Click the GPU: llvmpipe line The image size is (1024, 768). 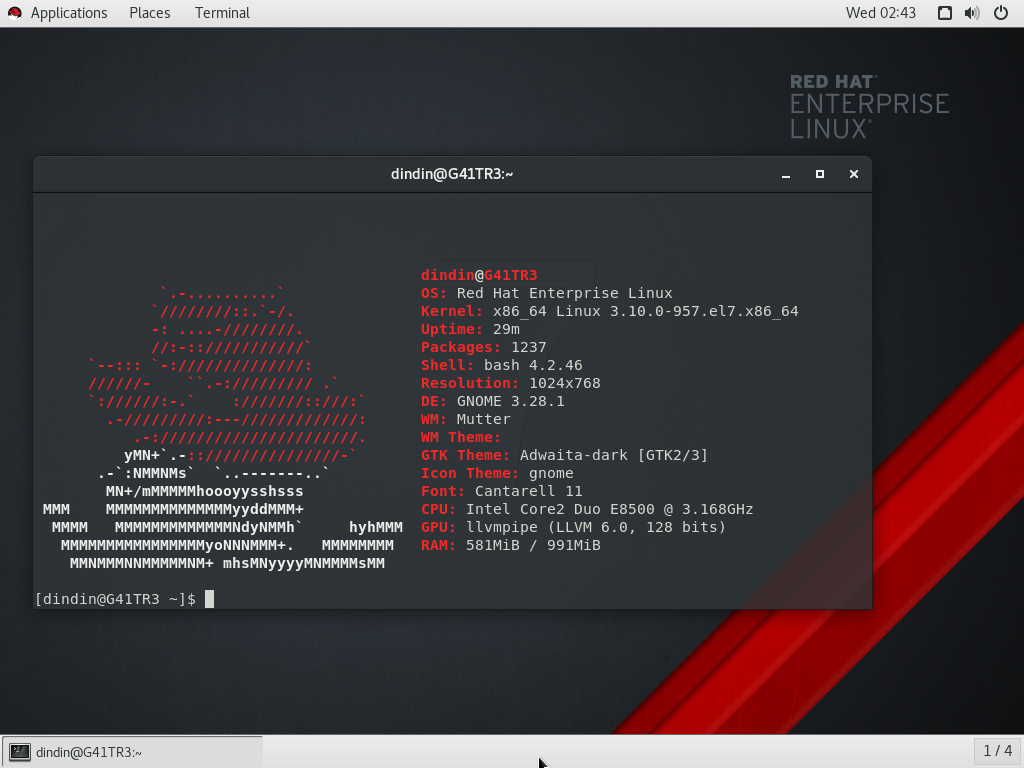[x=573, y=527]
